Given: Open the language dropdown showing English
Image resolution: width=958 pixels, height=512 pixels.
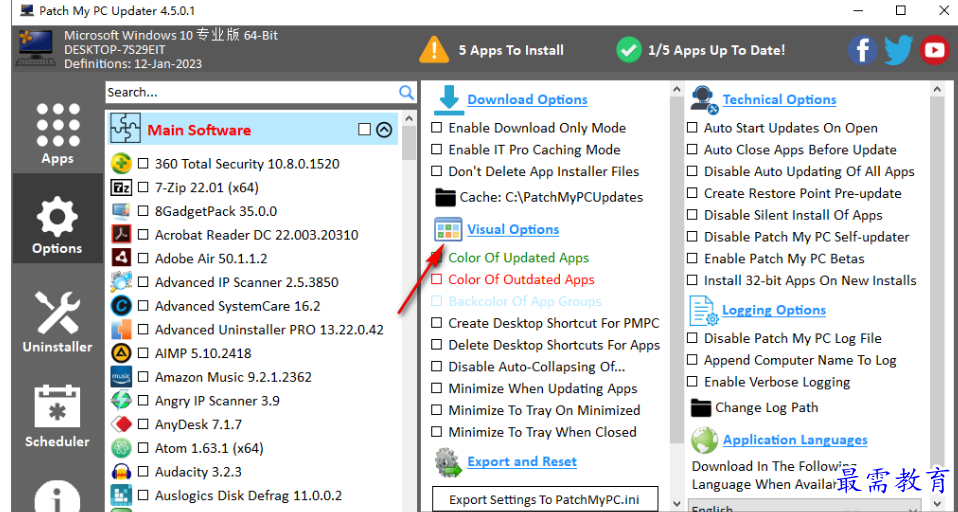Looking at the screenshot, I should point(805,506).
